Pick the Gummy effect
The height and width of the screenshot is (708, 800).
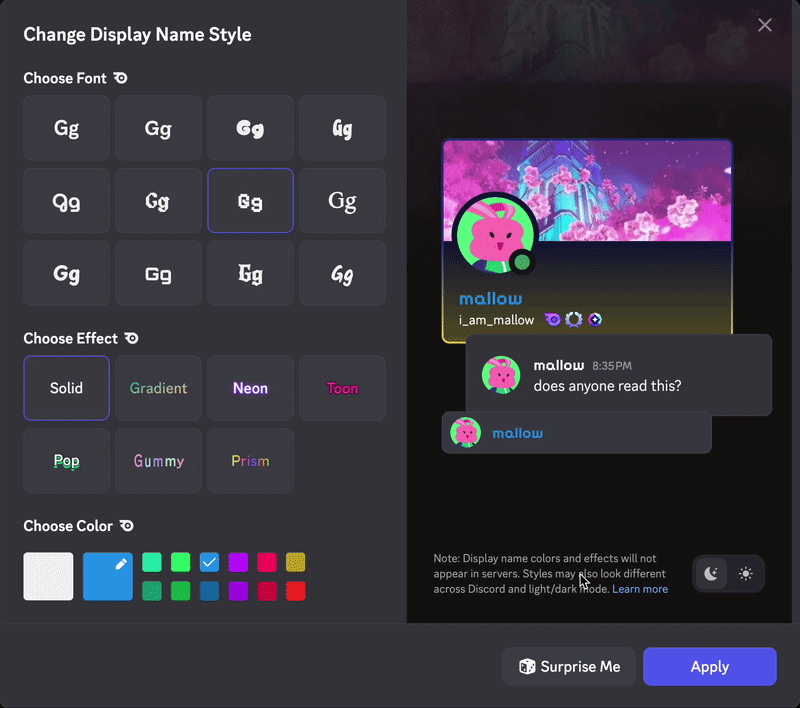pos(158,461)
